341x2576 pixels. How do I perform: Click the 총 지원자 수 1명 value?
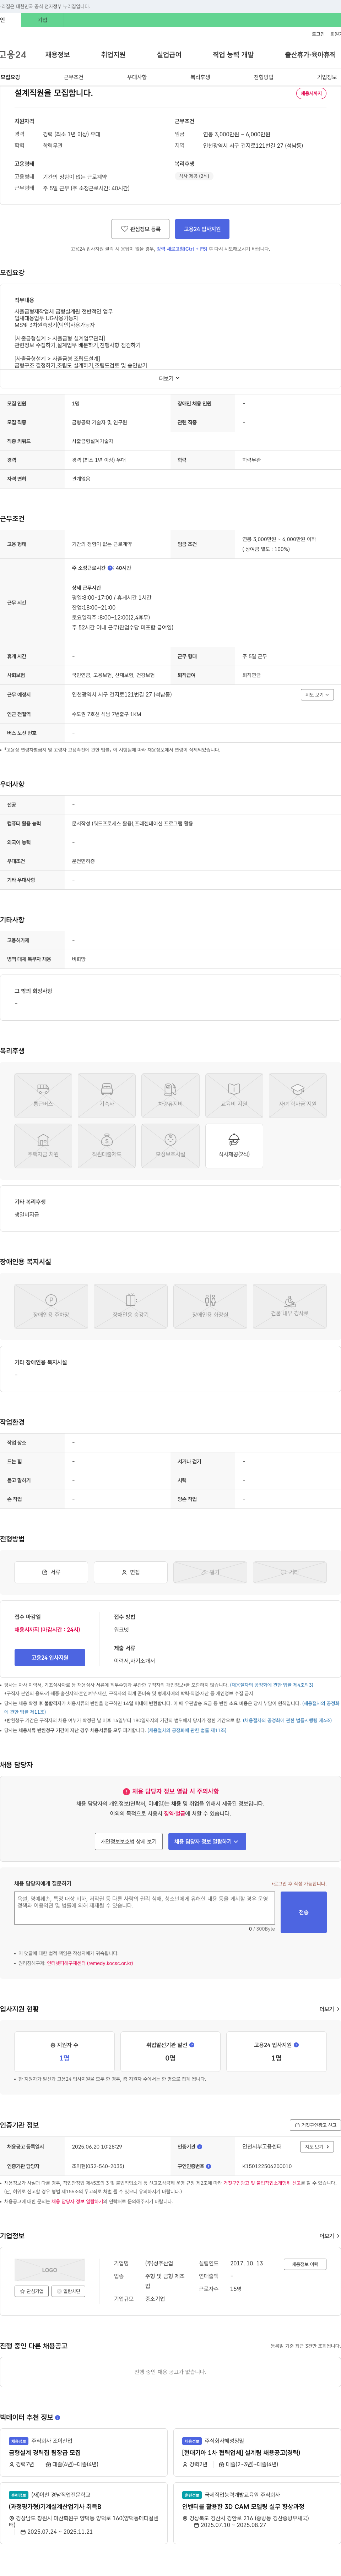64,2058
